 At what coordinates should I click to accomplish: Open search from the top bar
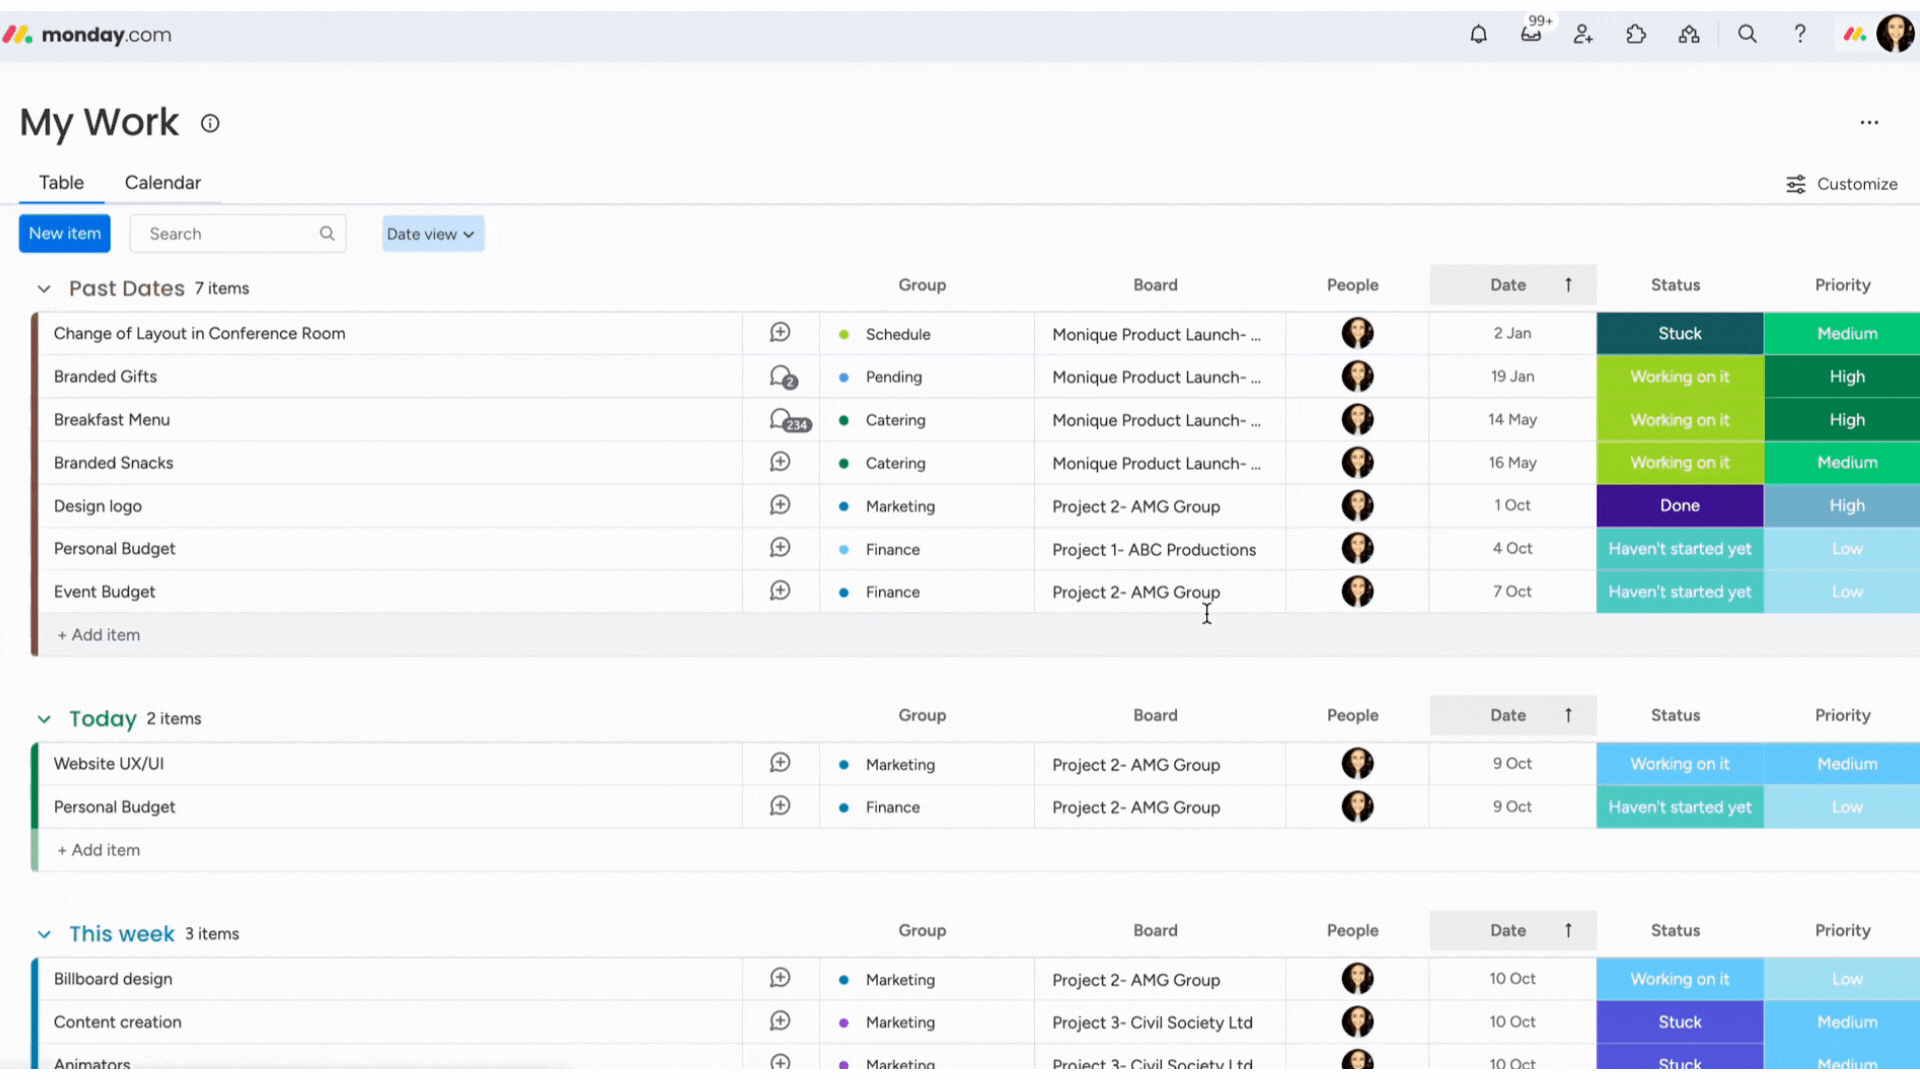coord(1747,33)
